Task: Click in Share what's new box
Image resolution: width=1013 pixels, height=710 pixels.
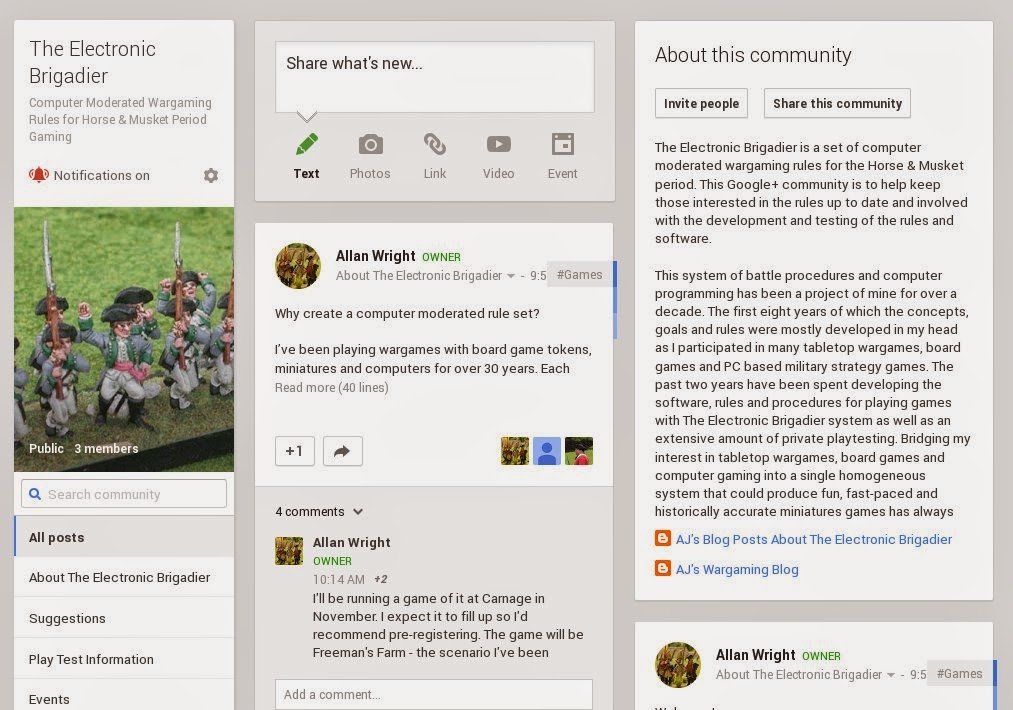Action: tap(435, 77)
